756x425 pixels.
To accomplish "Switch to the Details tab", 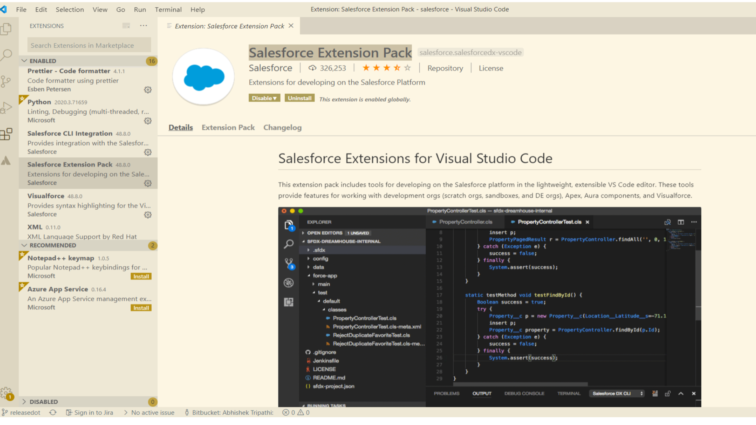I will [180, 127].
